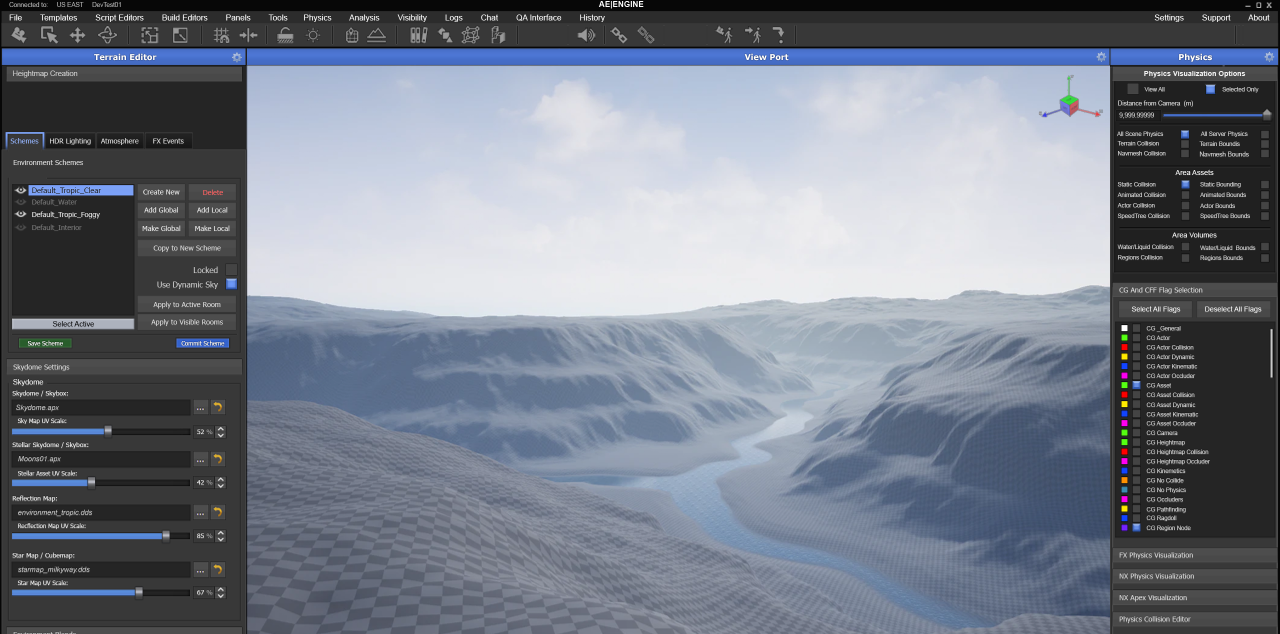The image size is (1280, 634).
Task: Expand the Physics Collision Editor section
Action: click(x=1194, y=619)
